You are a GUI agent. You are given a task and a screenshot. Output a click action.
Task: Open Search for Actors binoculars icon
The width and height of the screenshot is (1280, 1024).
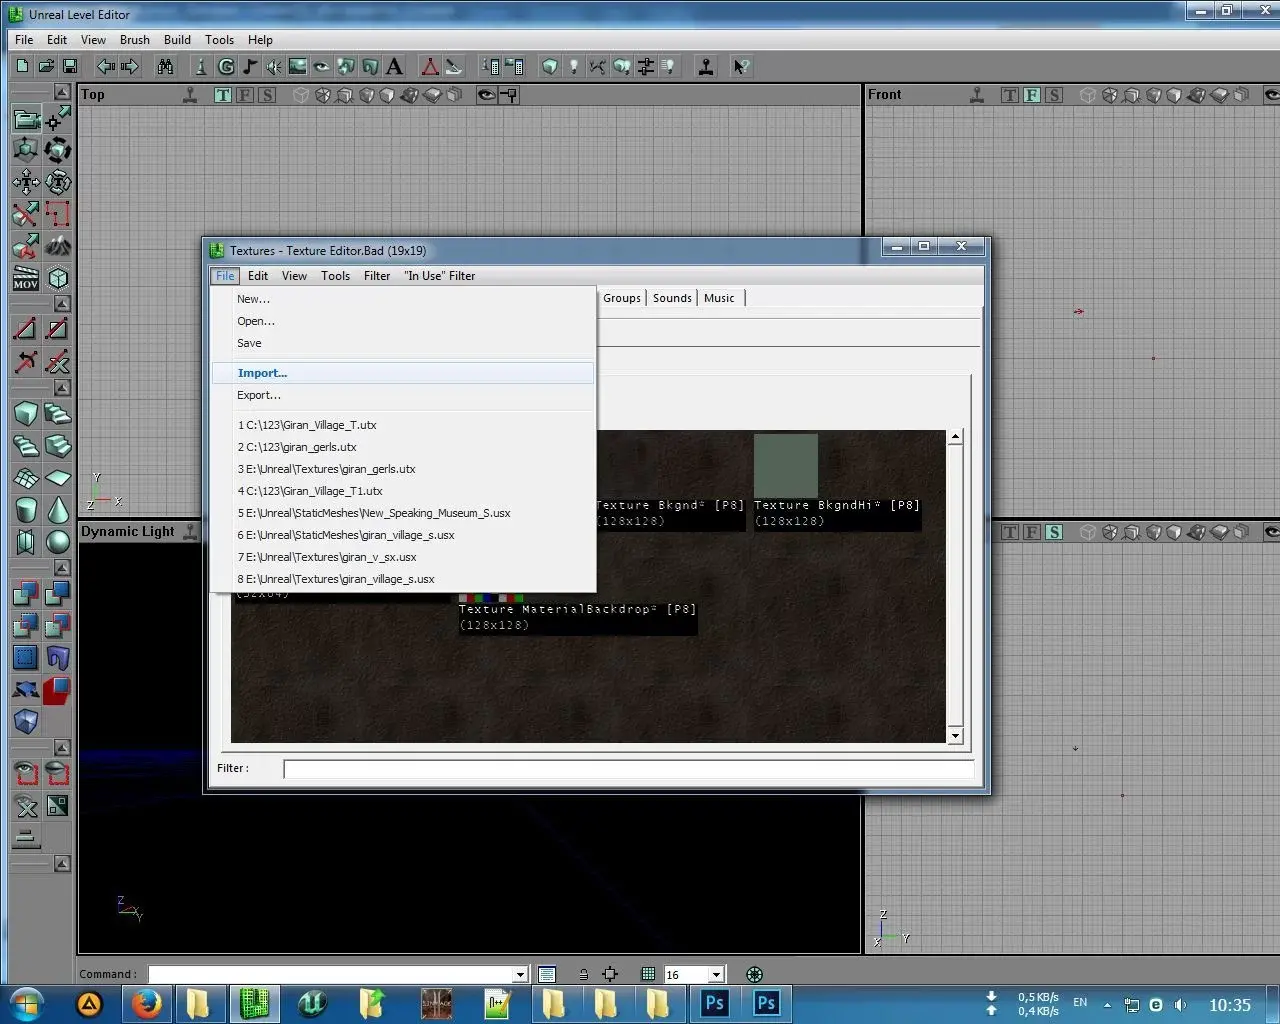click(x=165, y=66)
